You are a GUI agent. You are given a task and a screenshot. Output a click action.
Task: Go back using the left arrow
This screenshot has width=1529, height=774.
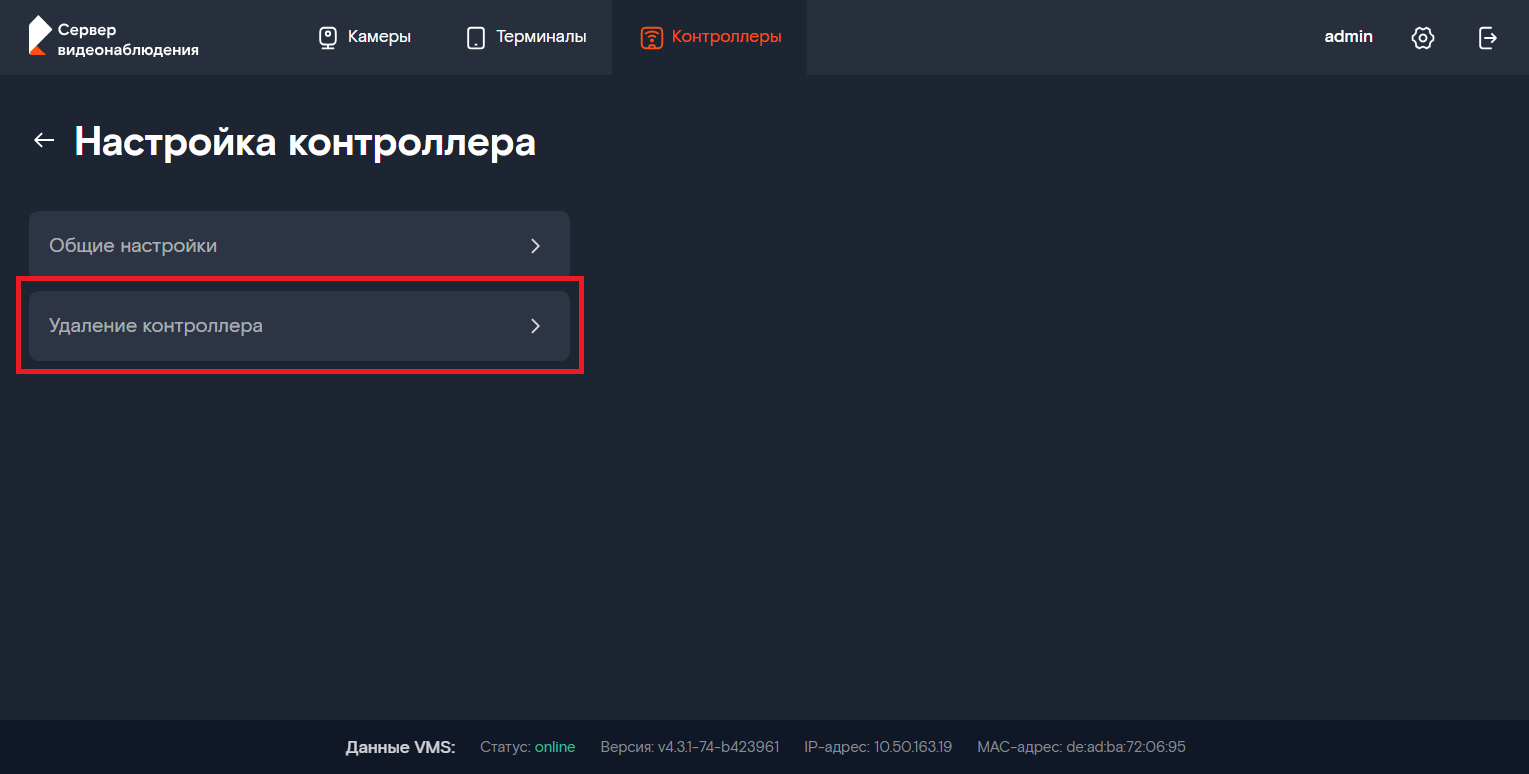point(44,141)
